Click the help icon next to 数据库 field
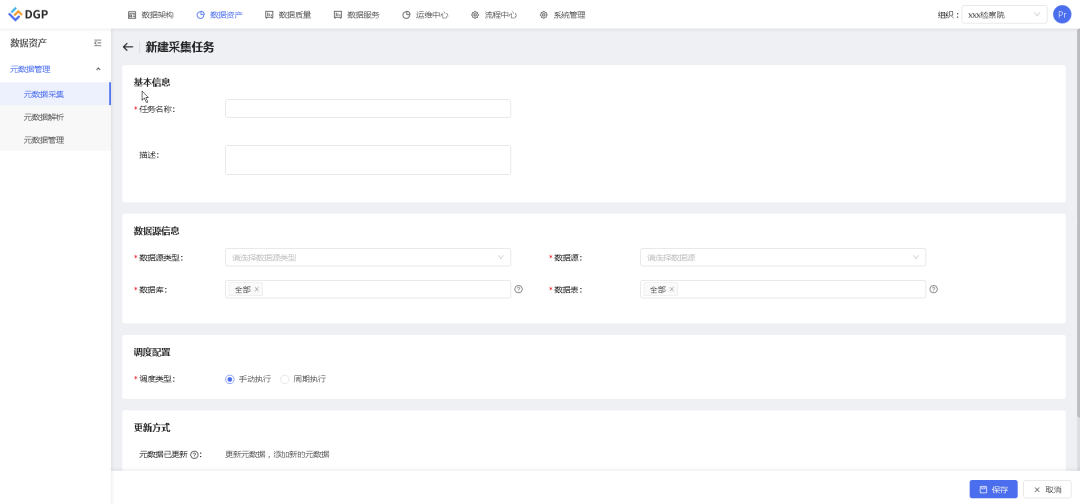This screenshot has height=504, width=1080. click(518, 289)
